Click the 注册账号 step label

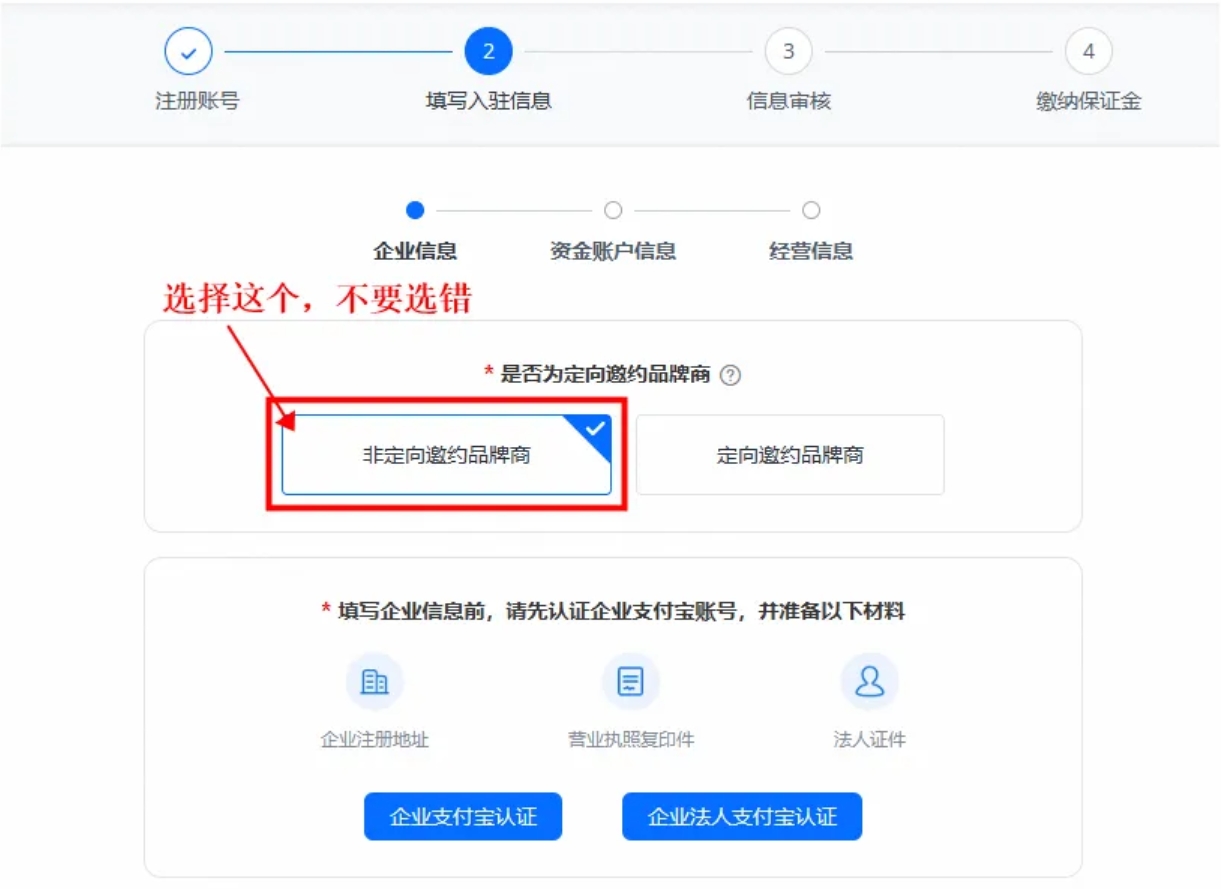pyautogui.click(x=197, y=101)
